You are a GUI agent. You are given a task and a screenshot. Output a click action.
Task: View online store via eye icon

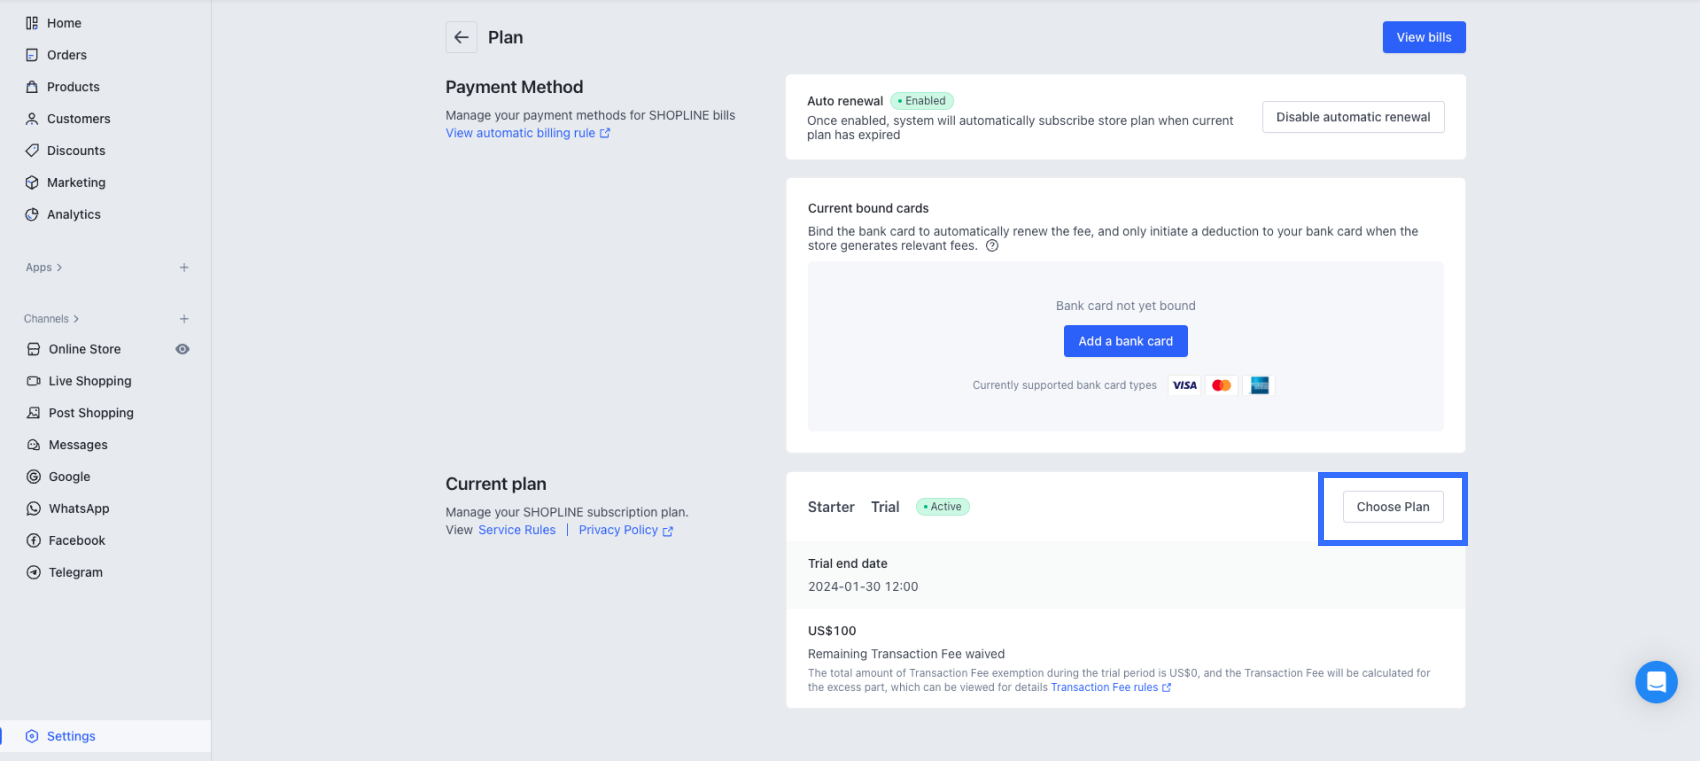(x=182, y=349)
